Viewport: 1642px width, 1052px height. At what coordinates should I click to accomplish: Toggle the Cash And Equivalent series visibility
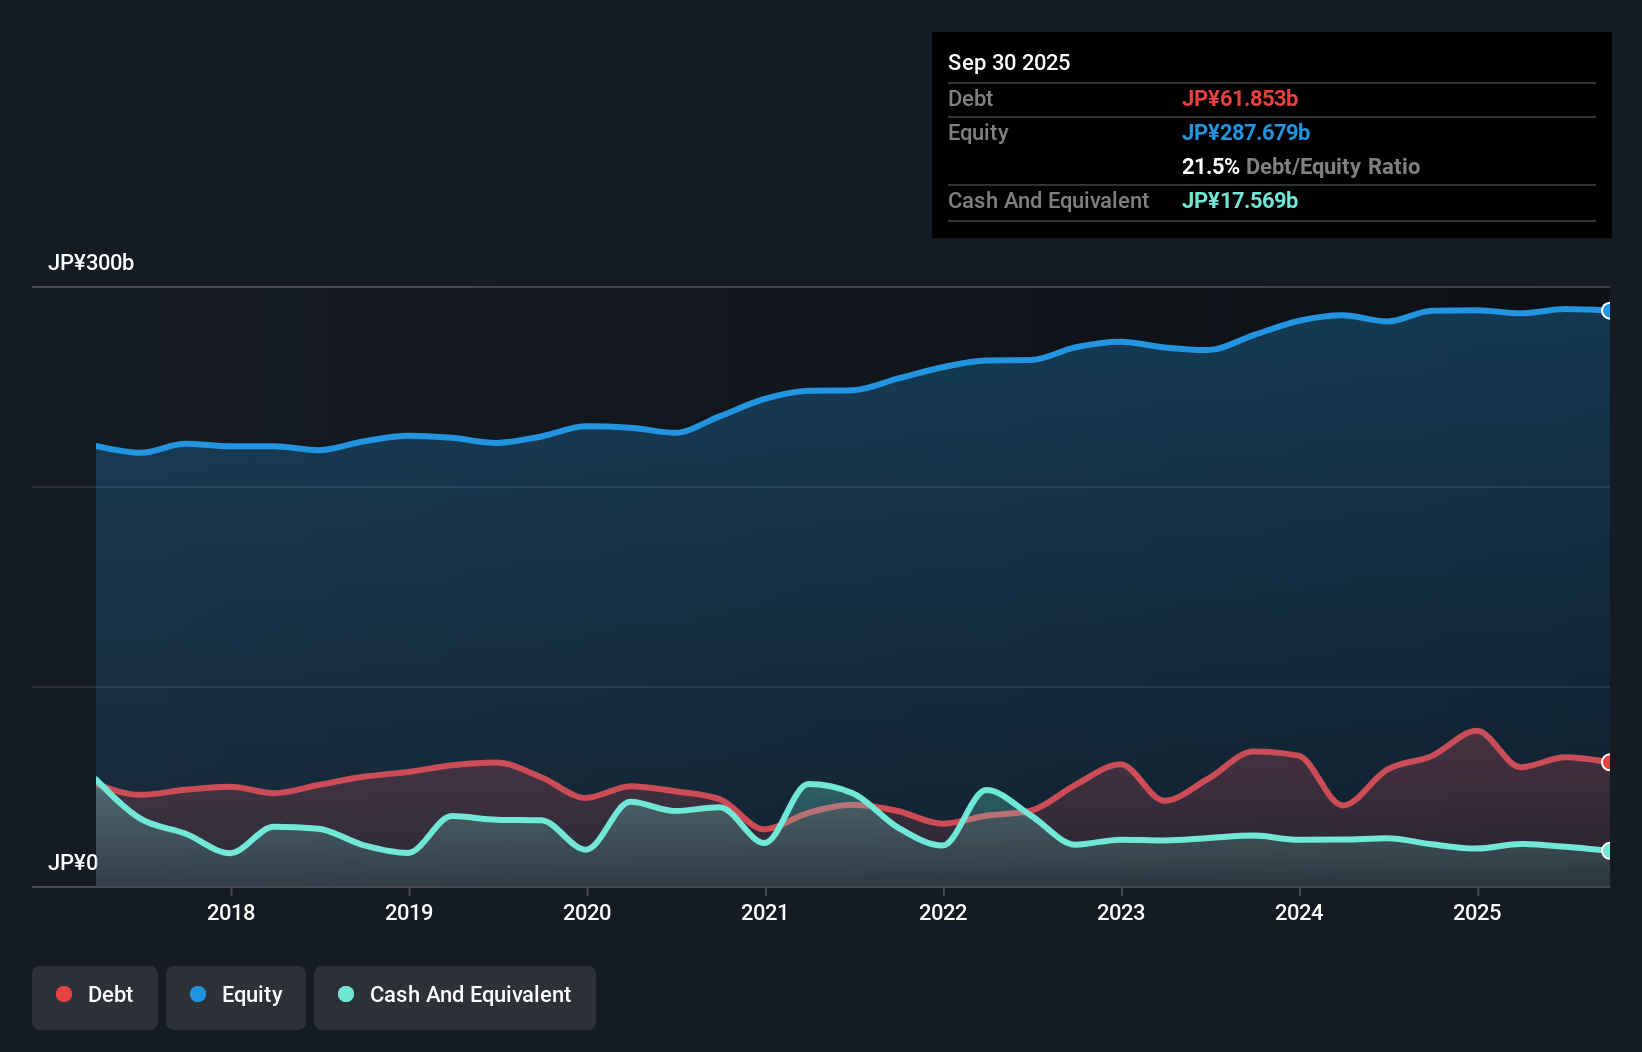(x=455, y=994)
